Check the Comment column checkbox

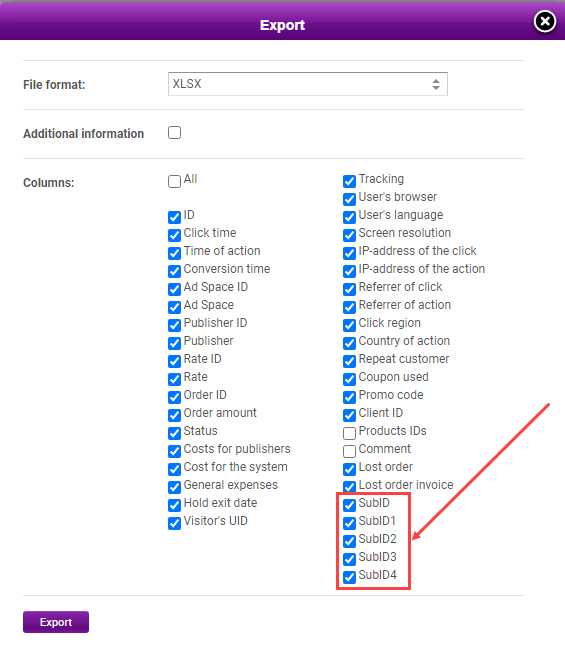click(x=349, y=451)
